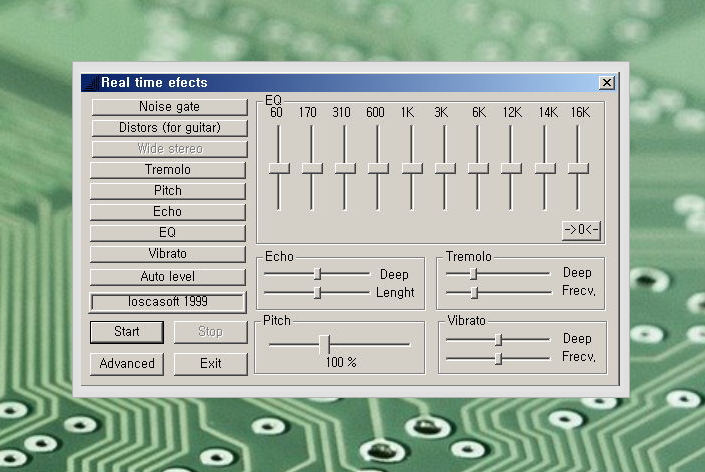Click the 310 Hz EQ slider handle

(345, 169)
